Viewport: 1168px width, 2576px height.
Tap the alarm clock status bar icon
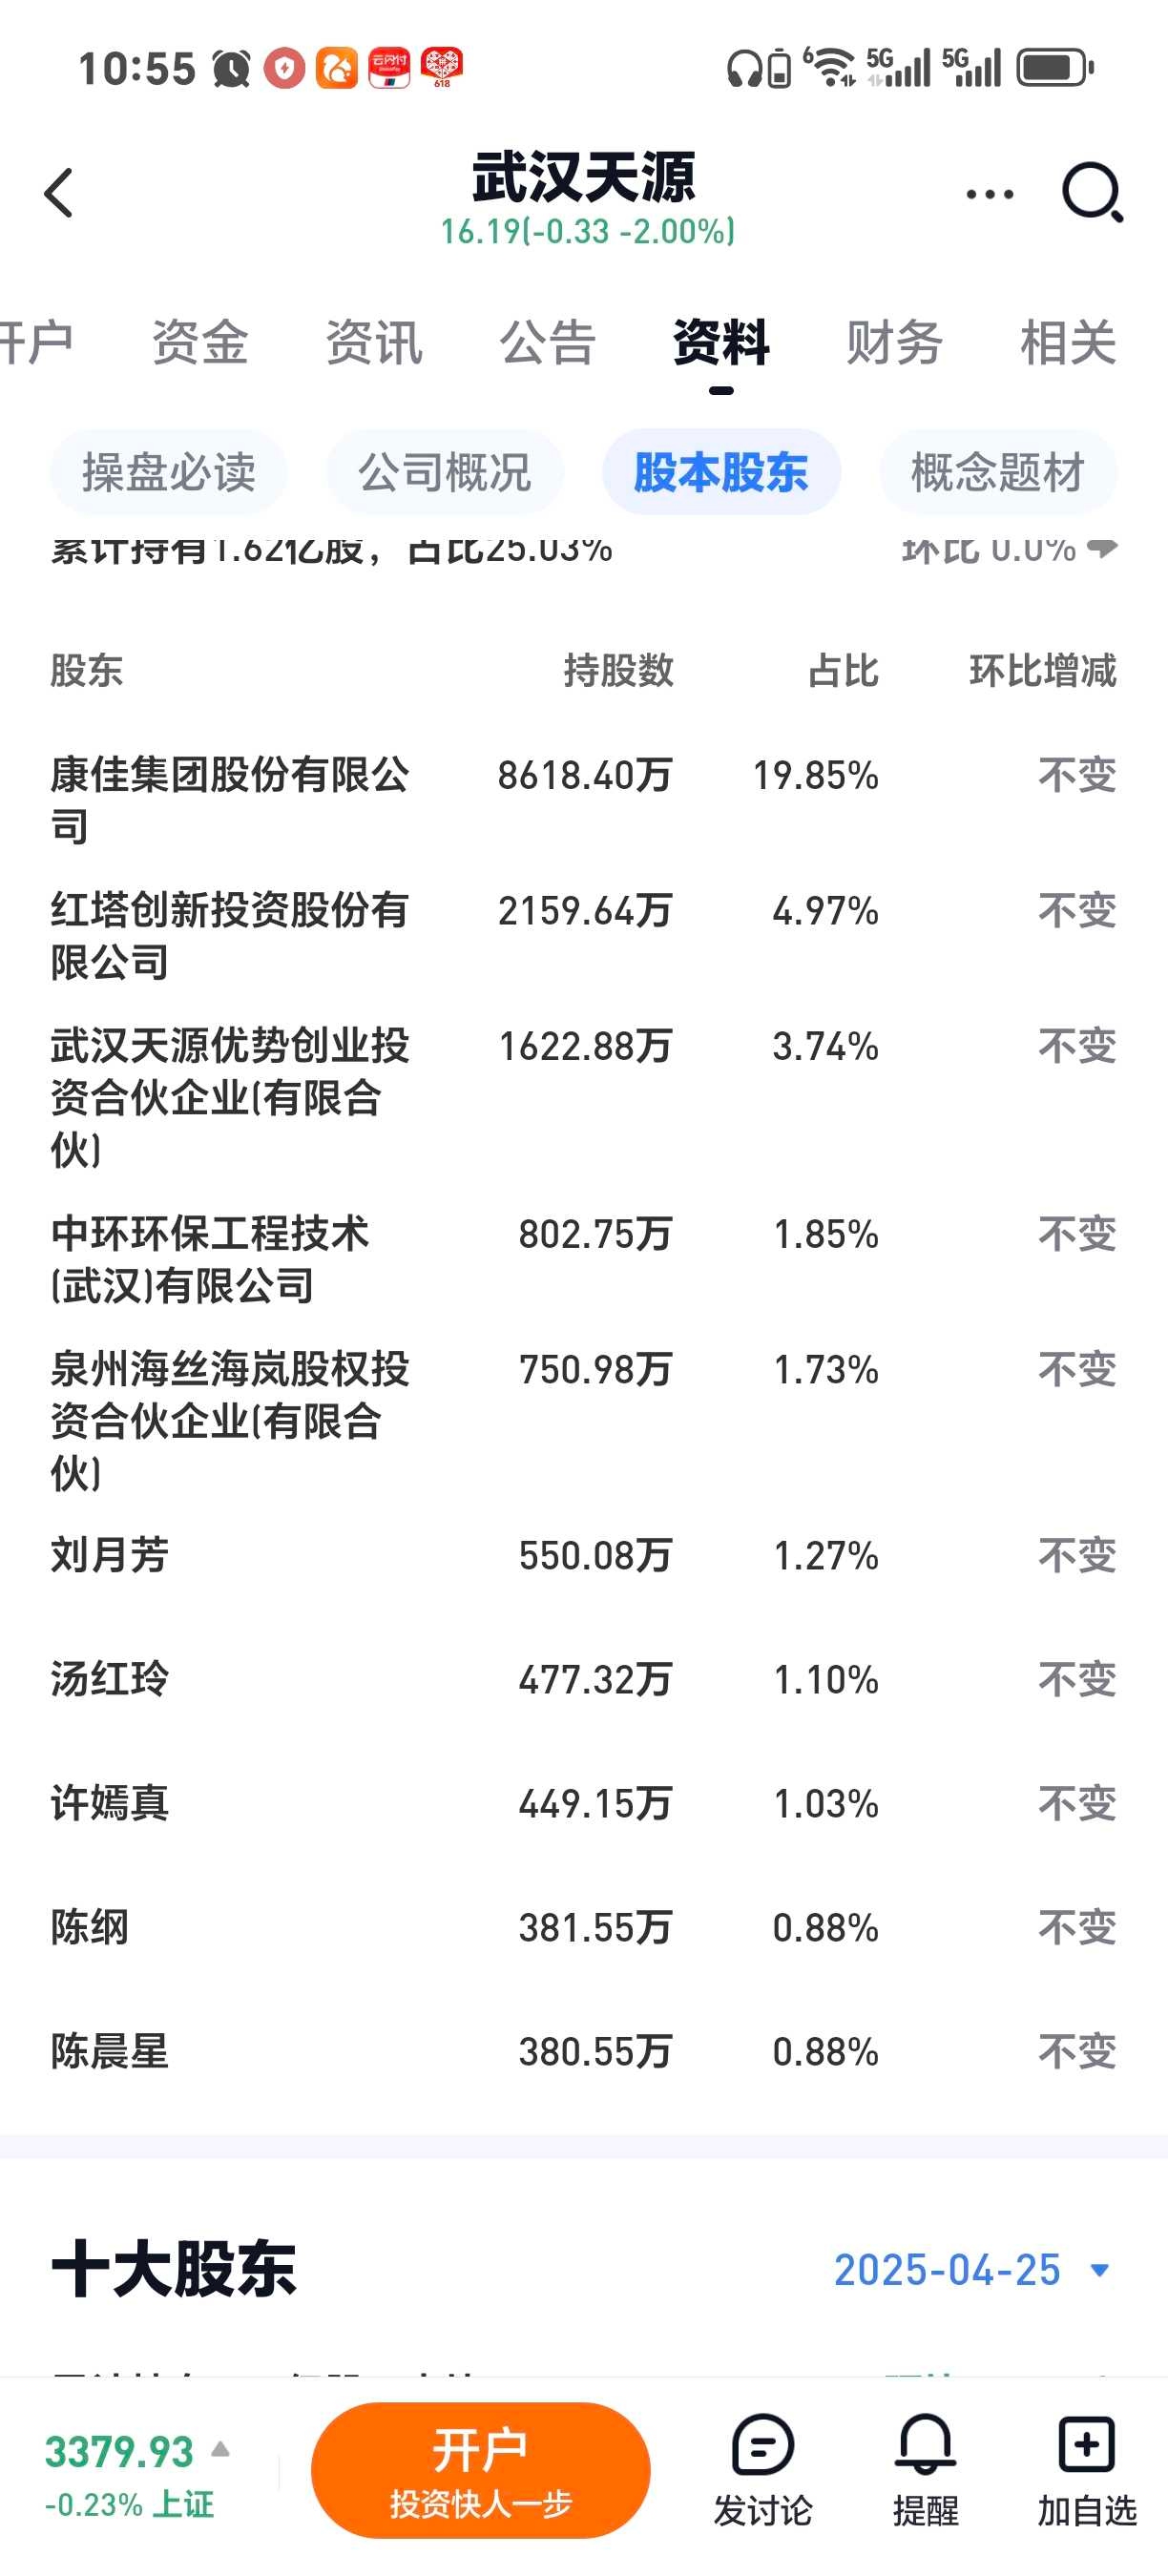(231, 69)
